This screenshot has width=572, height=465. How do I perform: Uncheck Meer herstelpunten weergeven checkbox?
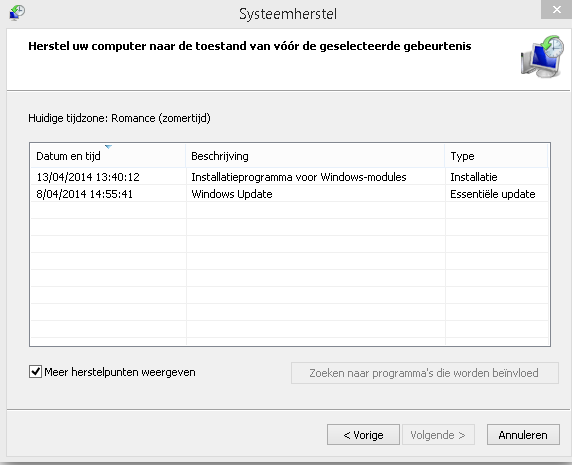point(35,372)
